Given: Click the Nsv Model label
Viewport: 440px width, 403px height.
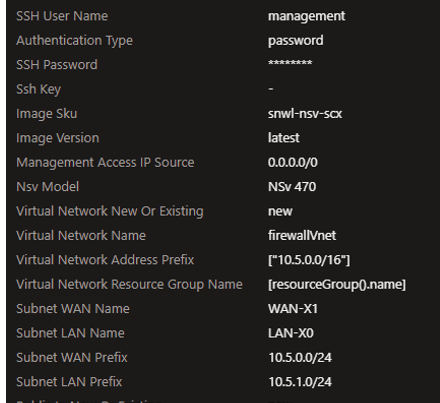Looking at the screenshot, I should pyautogui.click(x=47, y=187).
